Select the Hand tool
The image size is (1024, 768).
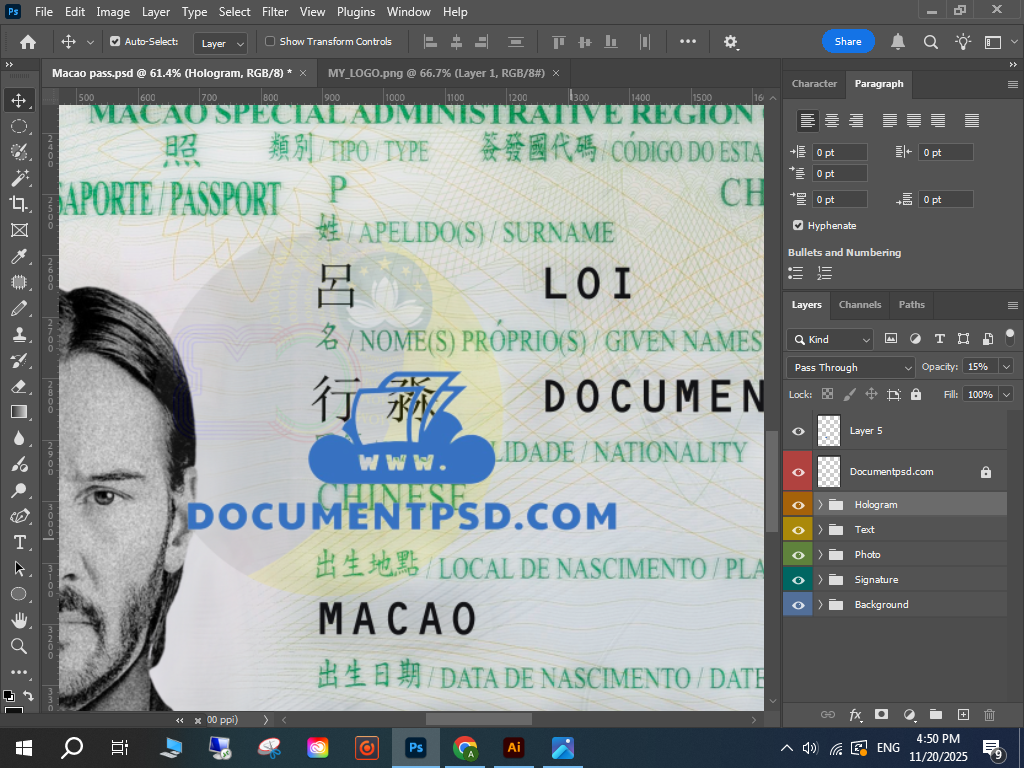[19, 620]
